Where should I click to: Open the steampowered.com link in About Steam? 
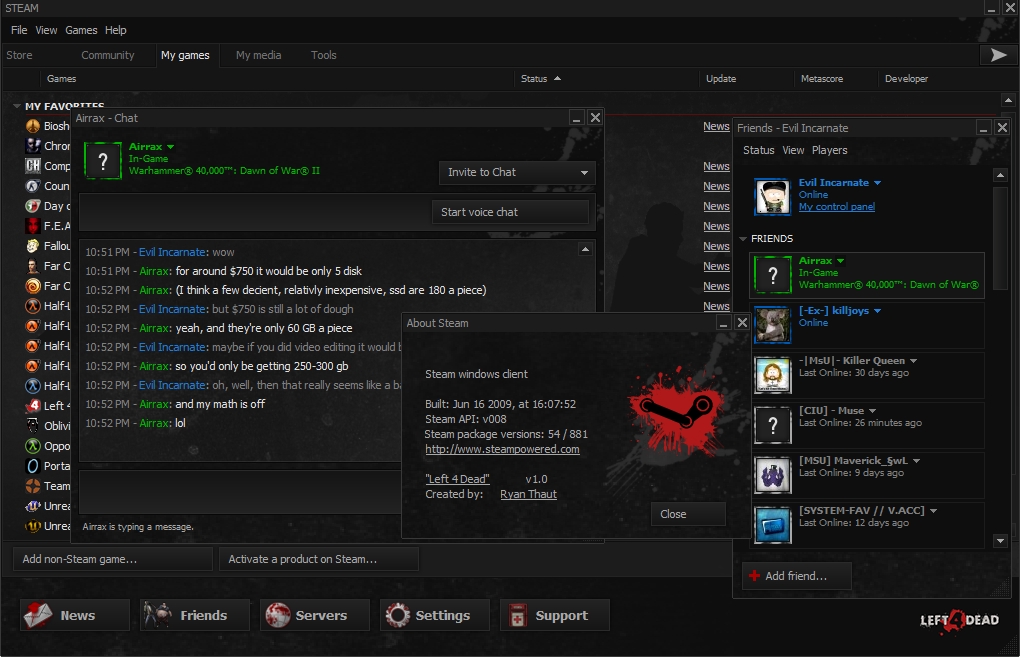502,449
